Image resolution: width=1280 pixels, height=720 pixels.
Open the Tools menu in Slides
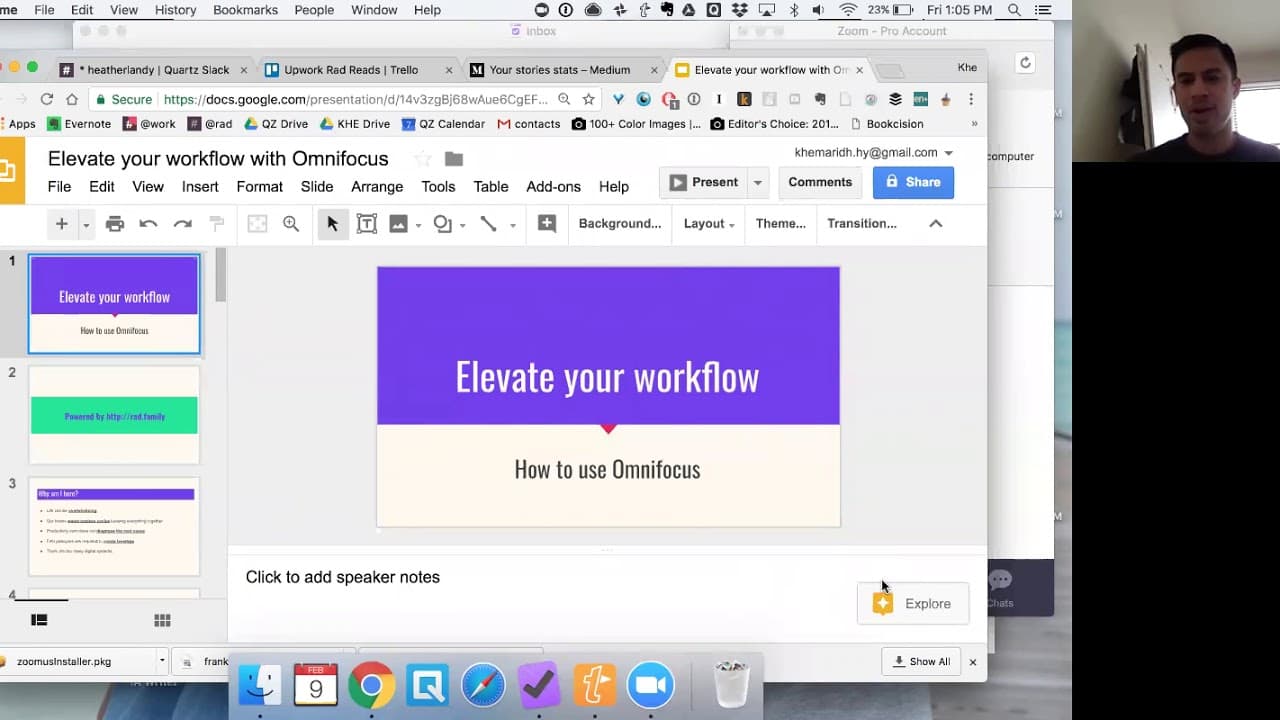tap(438, 187)
